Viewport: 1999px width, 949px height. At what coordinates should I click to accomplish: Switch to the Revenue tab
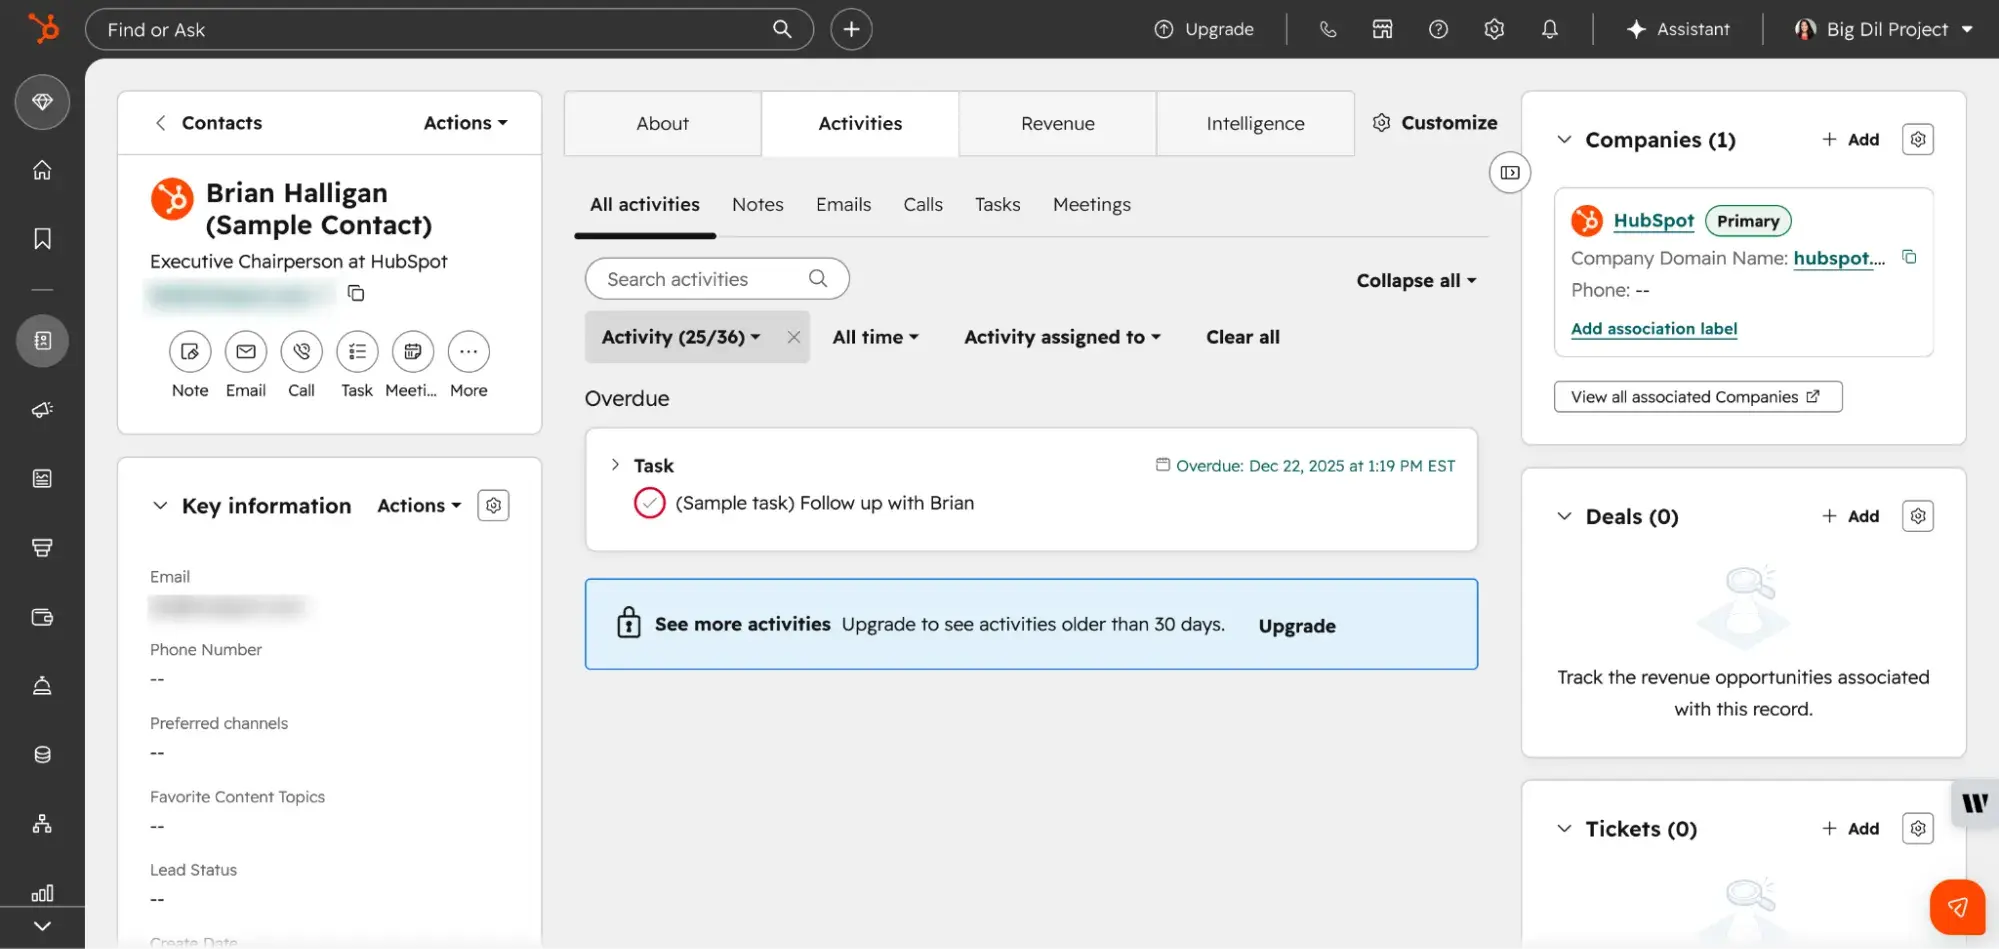tap(1058, 123)
